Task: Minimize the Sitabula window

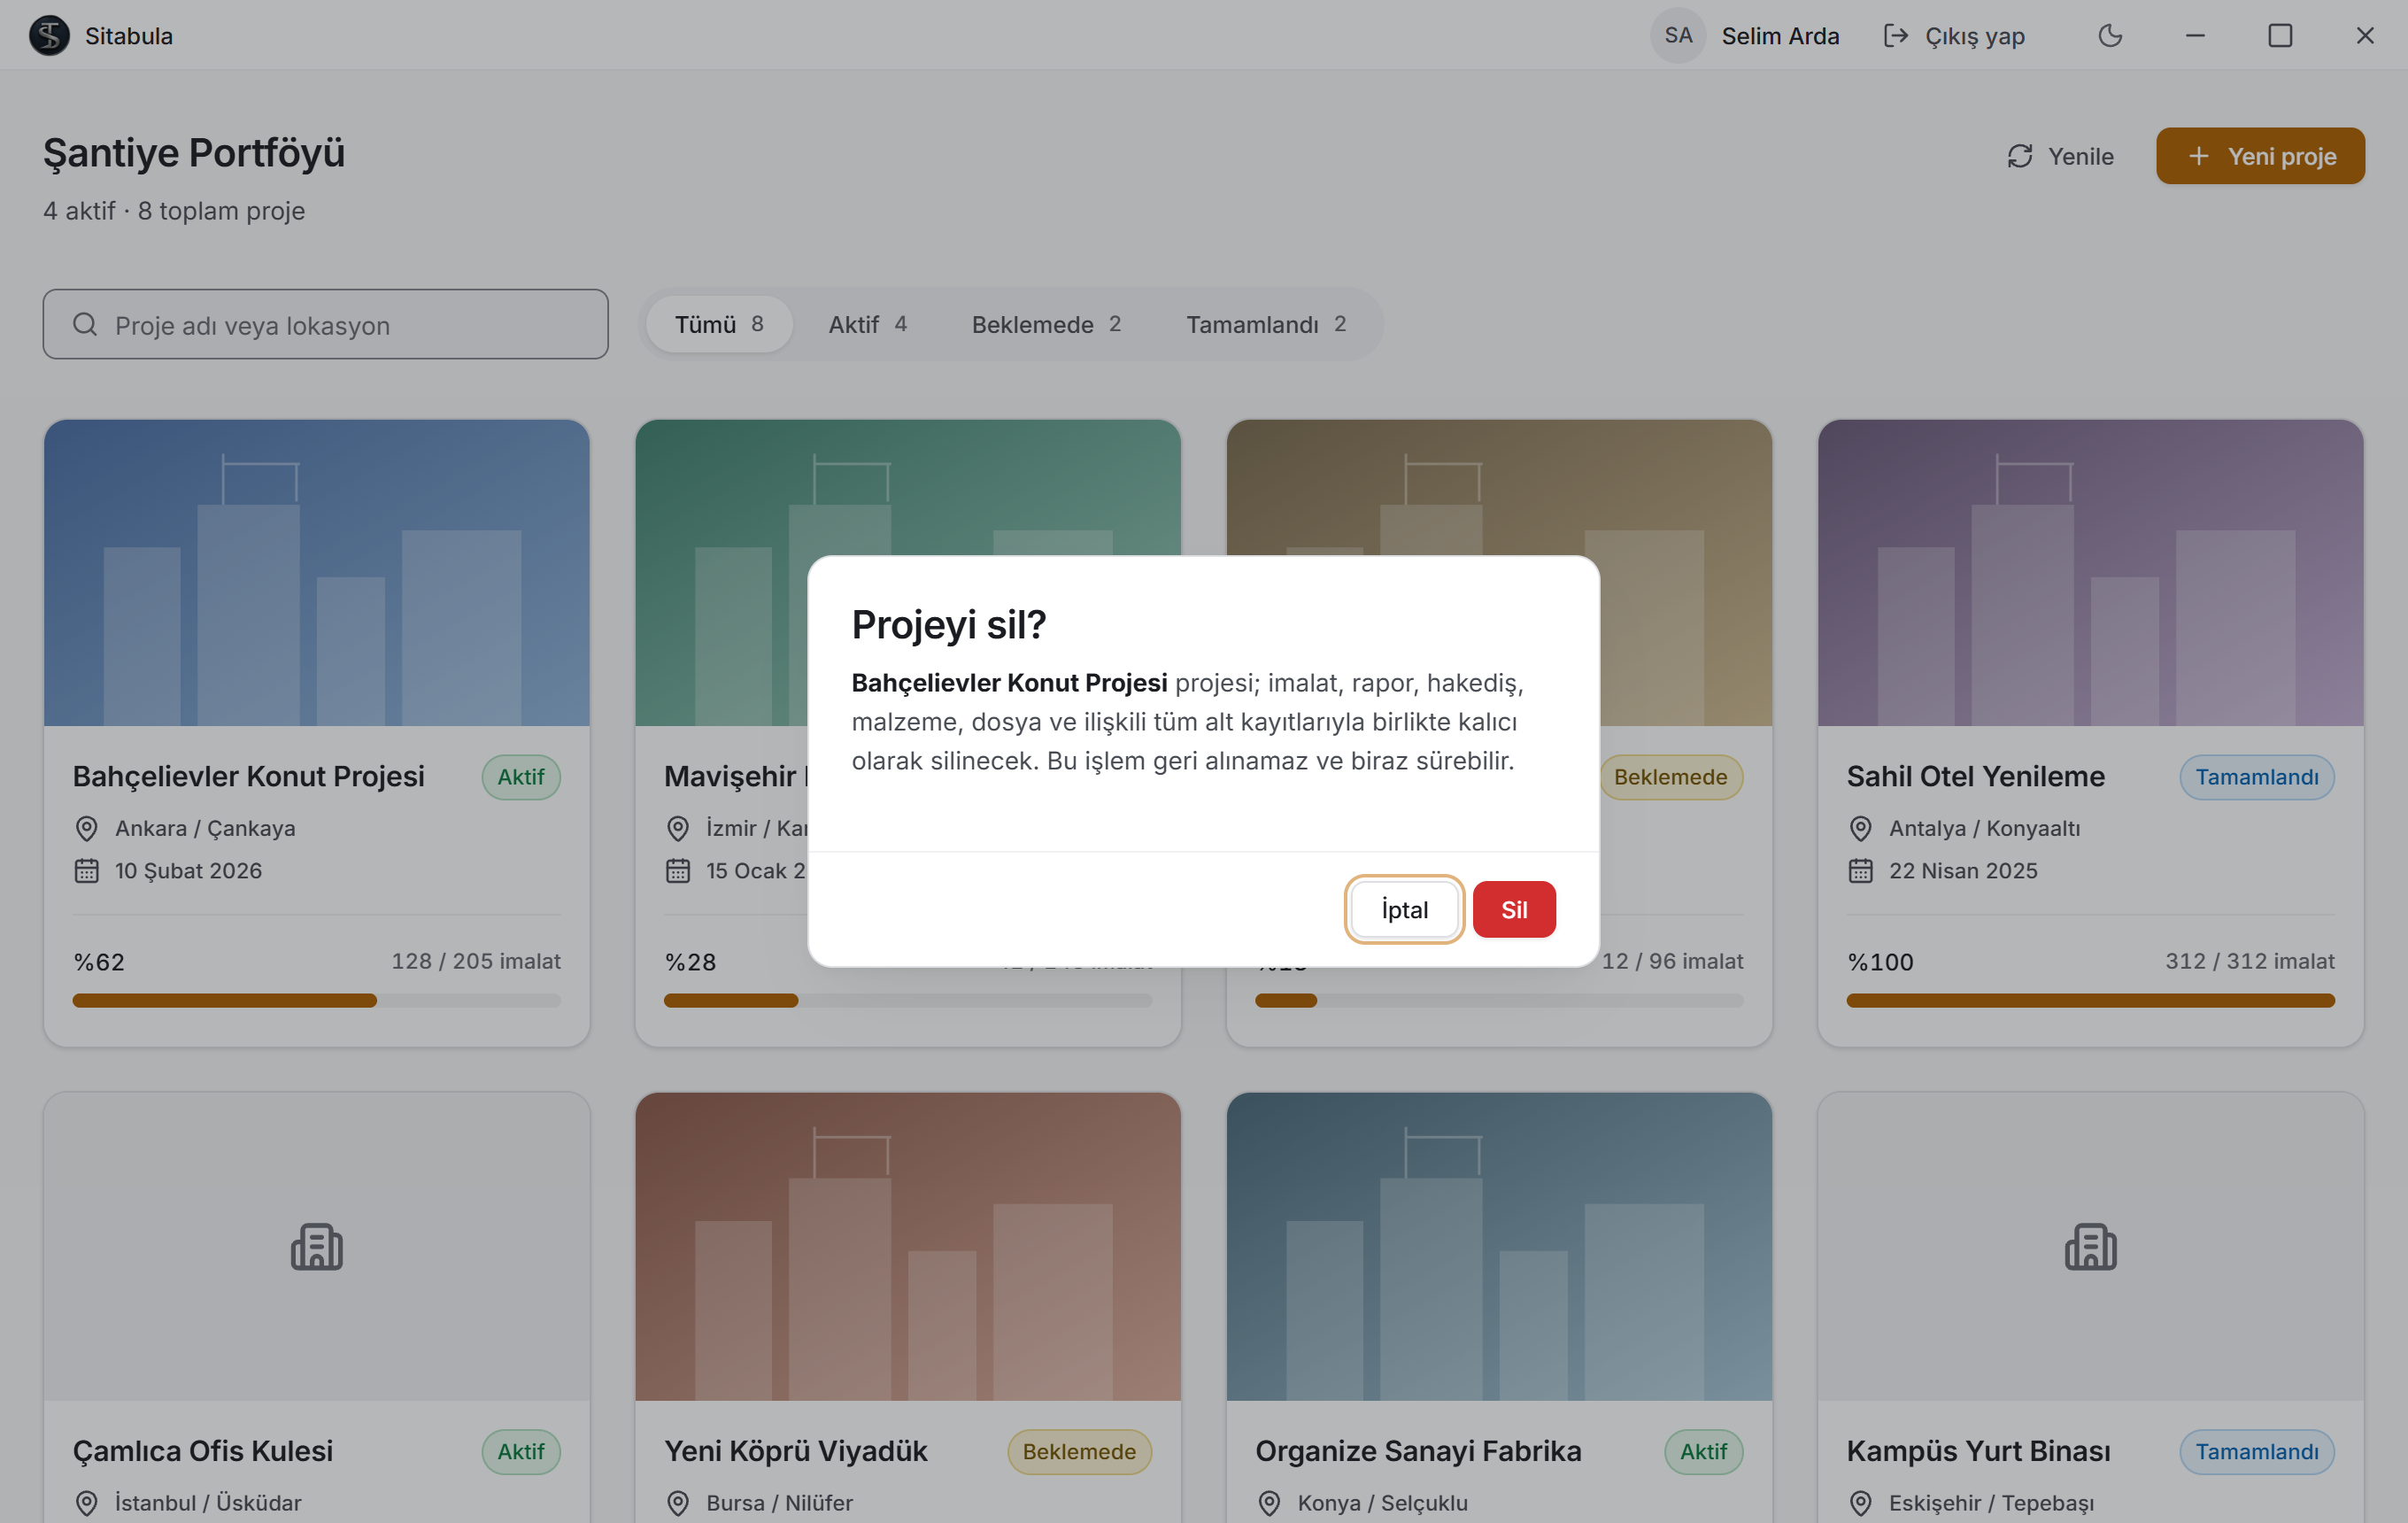Action: 2195,36
